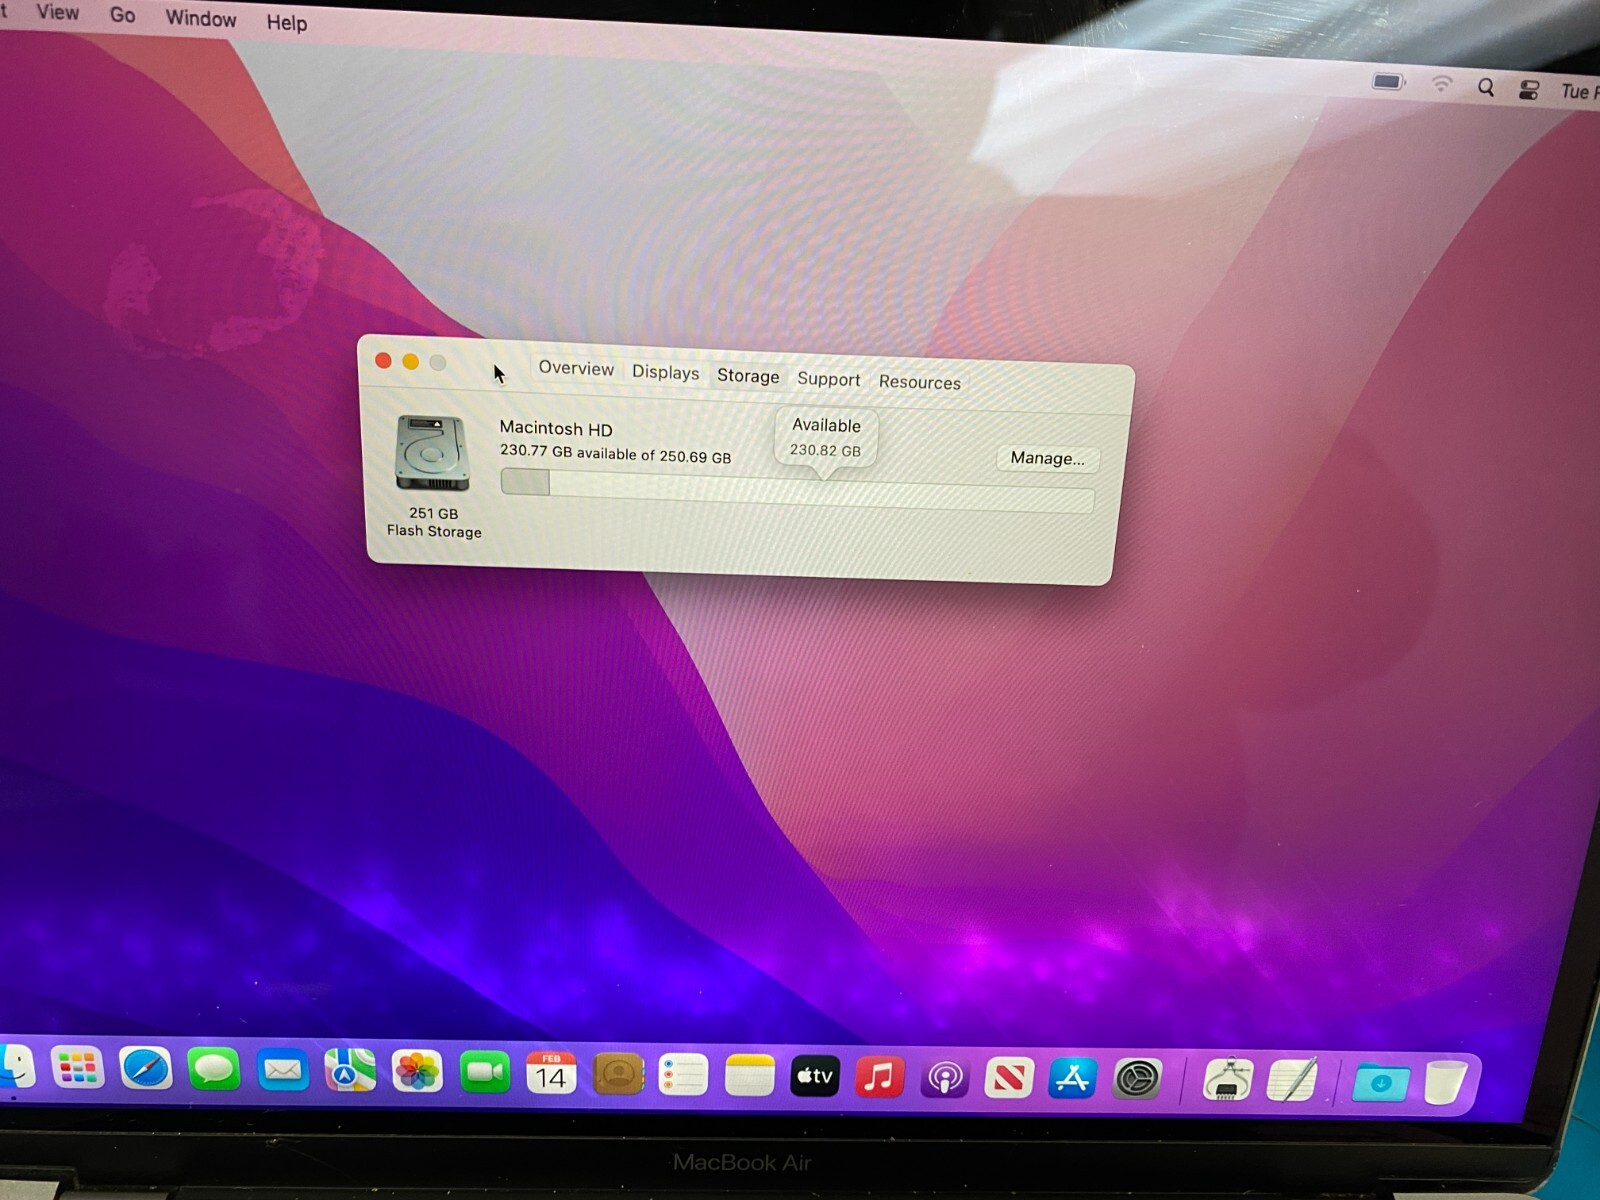This screenshot has height=1200, width=1600.
Task: Switch to the Overview tab
Action: coord(576,368)
